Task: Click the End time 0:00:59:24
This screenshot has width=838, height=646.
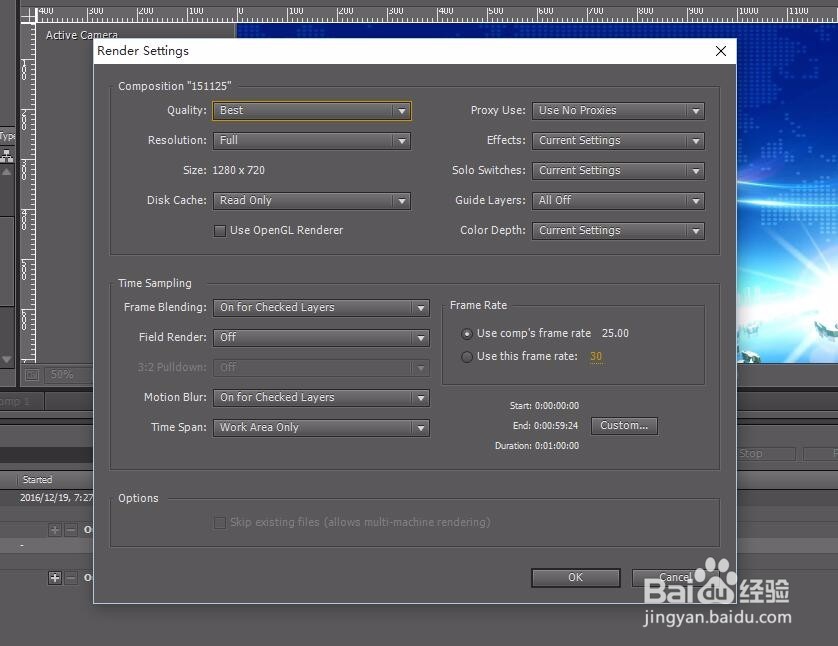Action: pos(556,426)
